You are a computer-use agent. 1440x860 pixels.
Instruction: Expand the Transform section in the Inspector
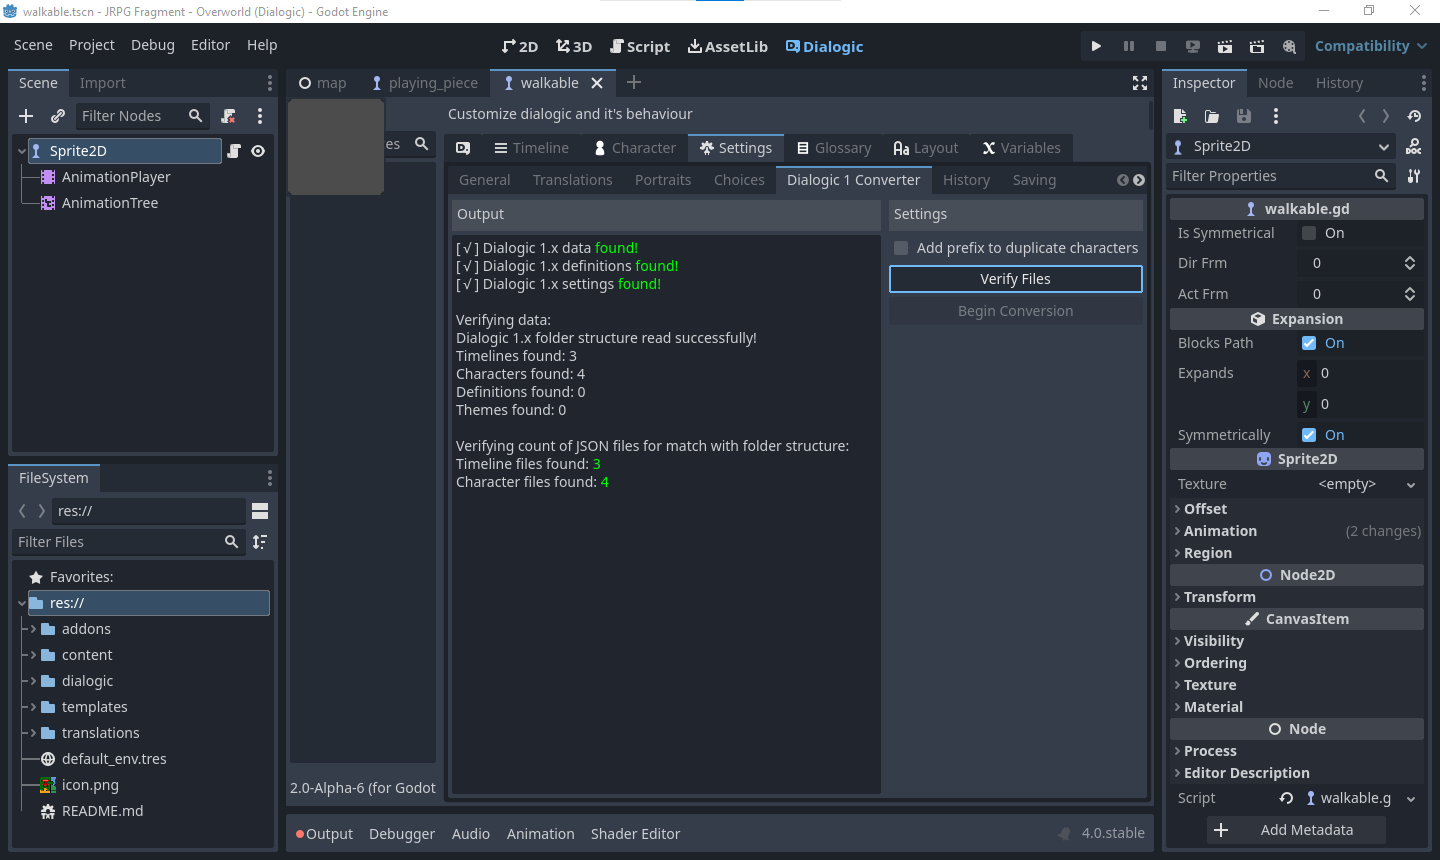[x=1219, y=597]
